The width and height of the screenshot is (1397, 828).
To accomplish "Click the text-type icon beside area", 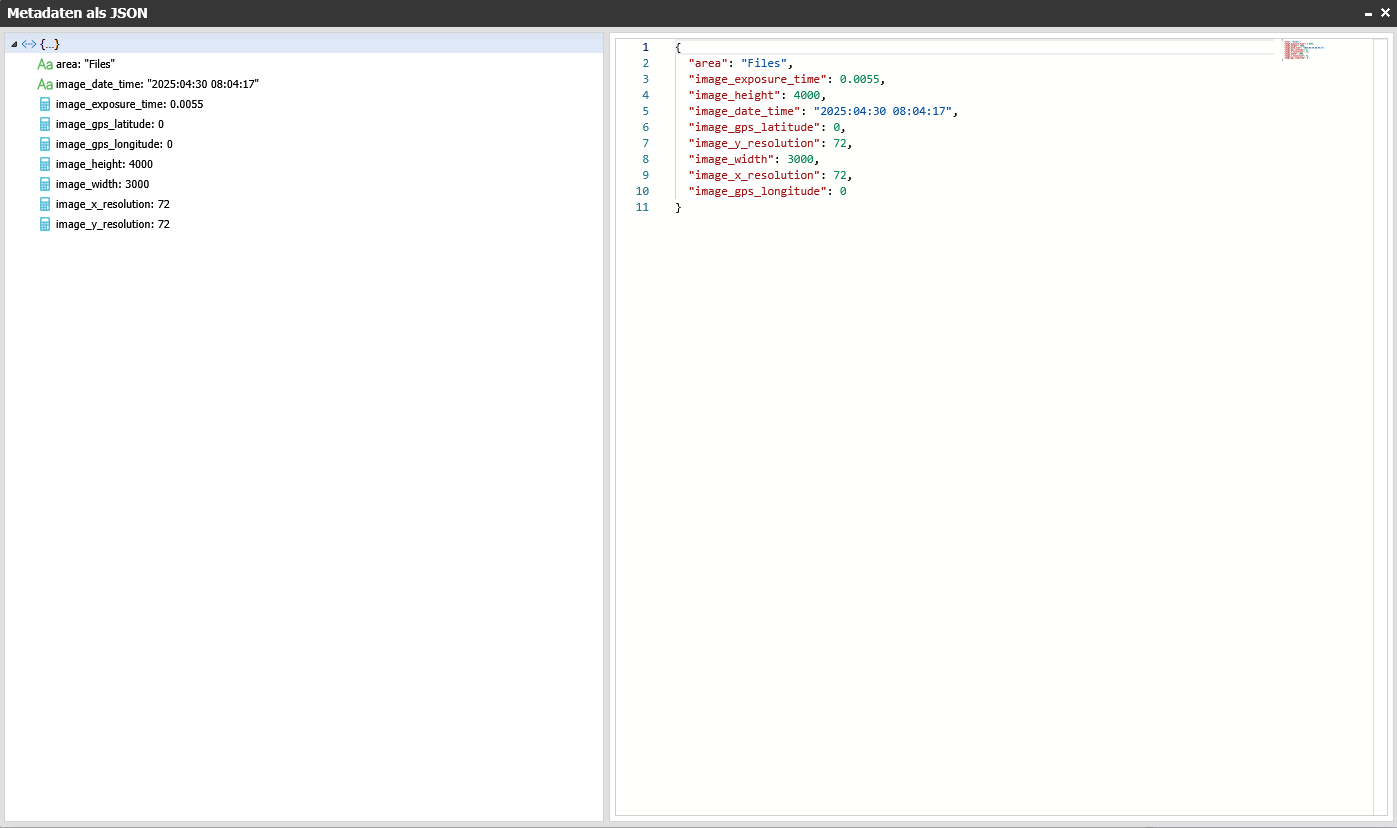I will pyautogui.click(x=45, y=64).
